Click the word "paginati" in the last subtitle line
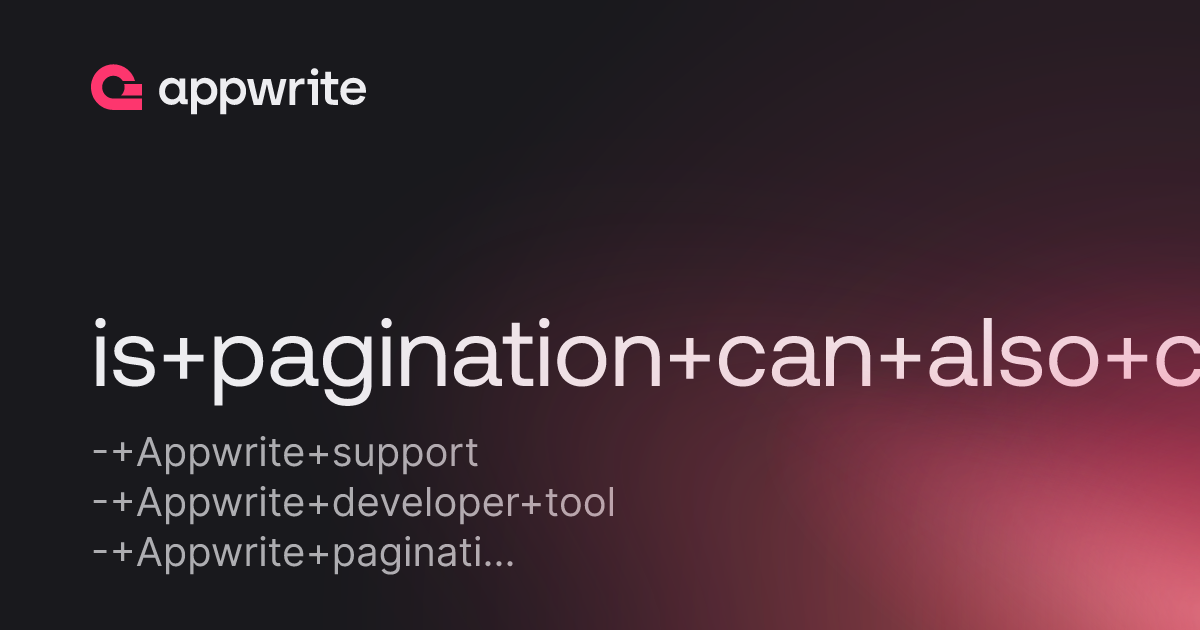1200x630 pixels. pos(407,556)
